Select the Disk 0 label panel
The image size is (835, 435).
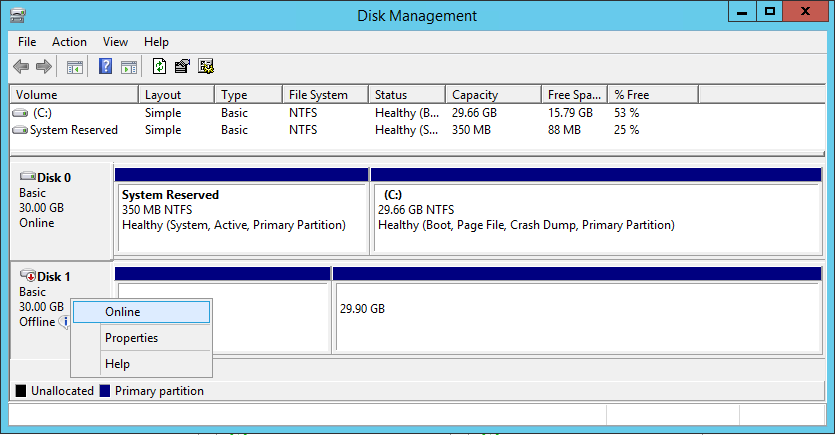tap(61, 211)
